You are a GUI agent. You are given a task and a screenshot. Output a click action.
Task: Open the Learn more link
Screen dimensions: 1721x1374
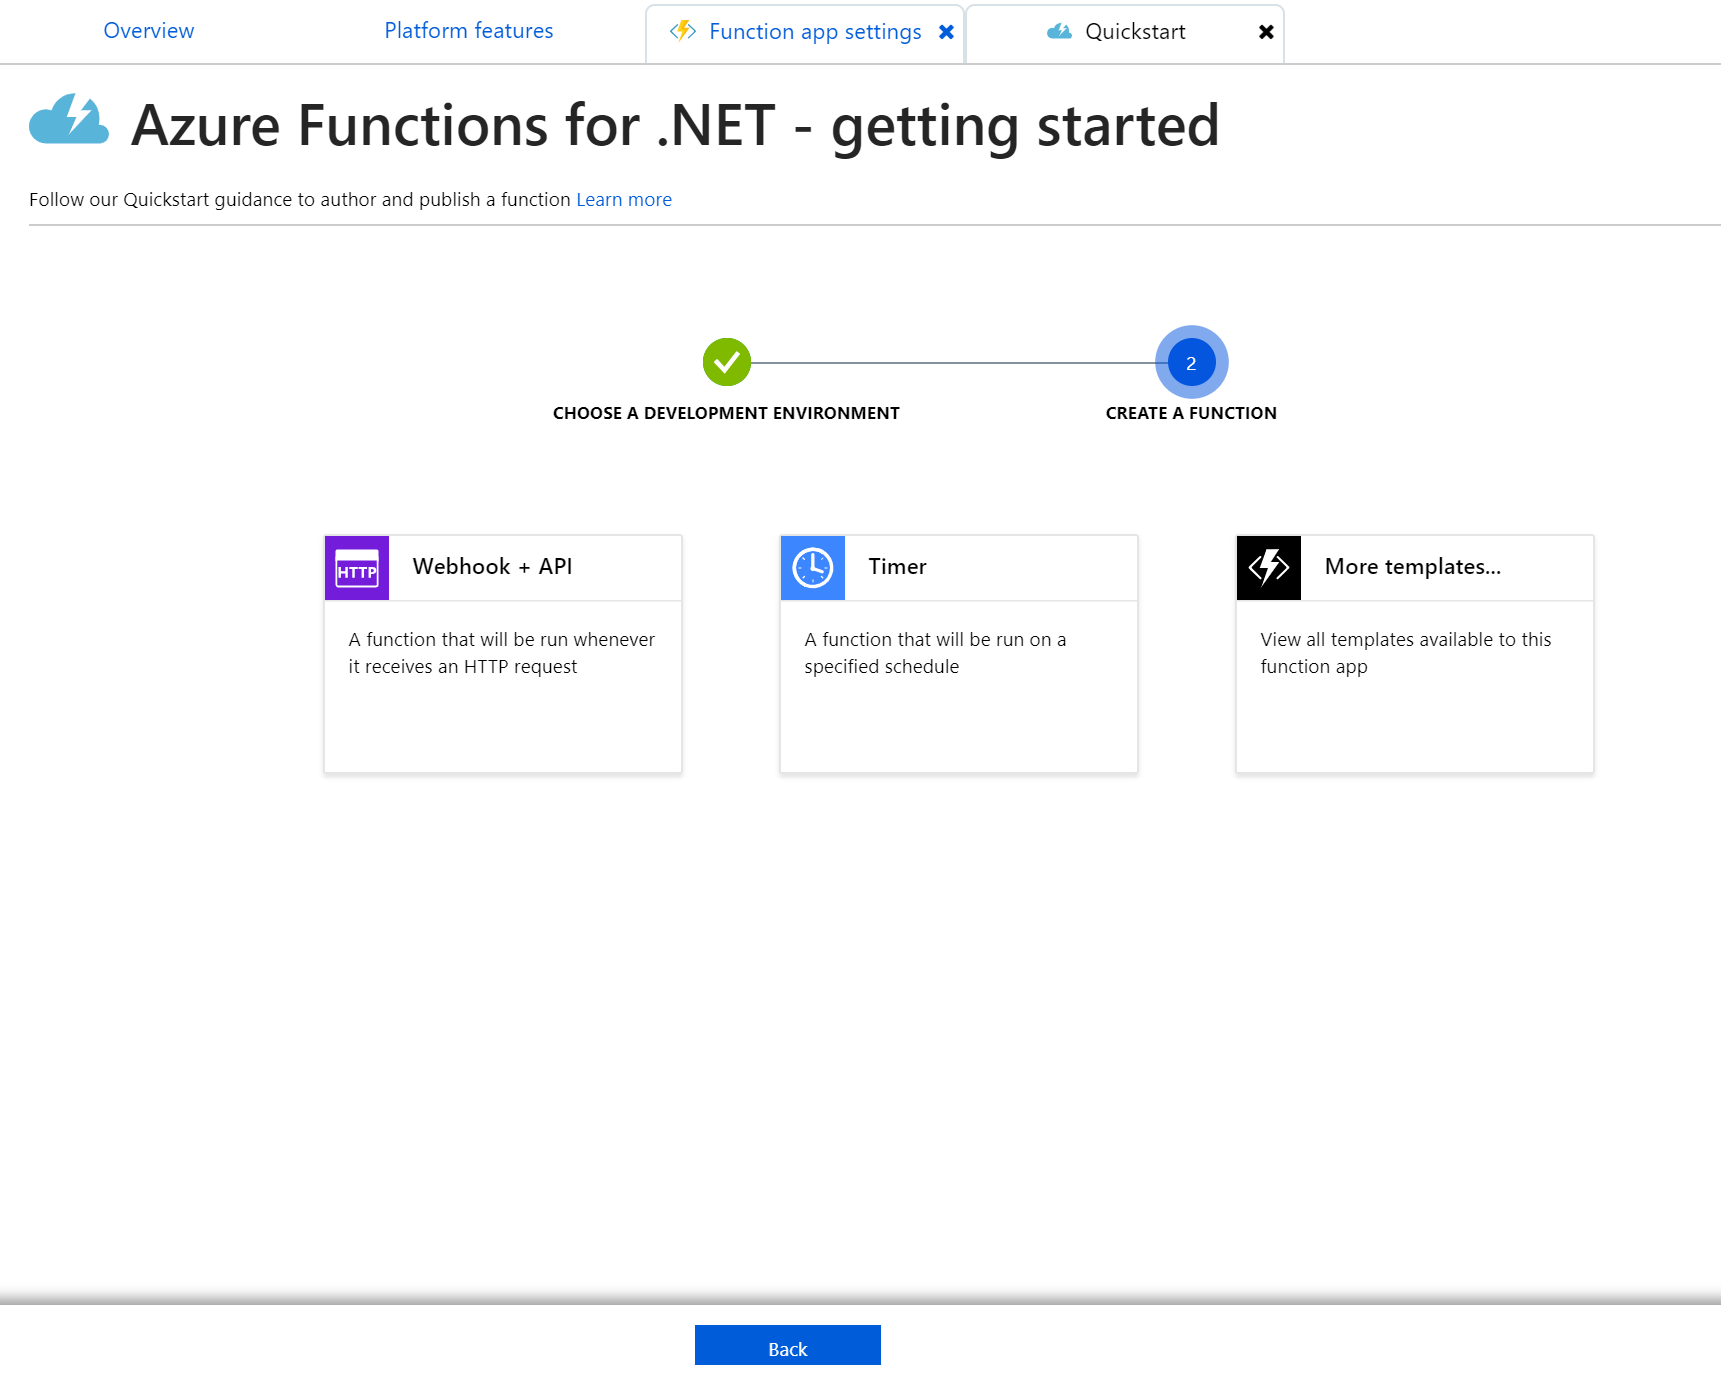(624, 200)
